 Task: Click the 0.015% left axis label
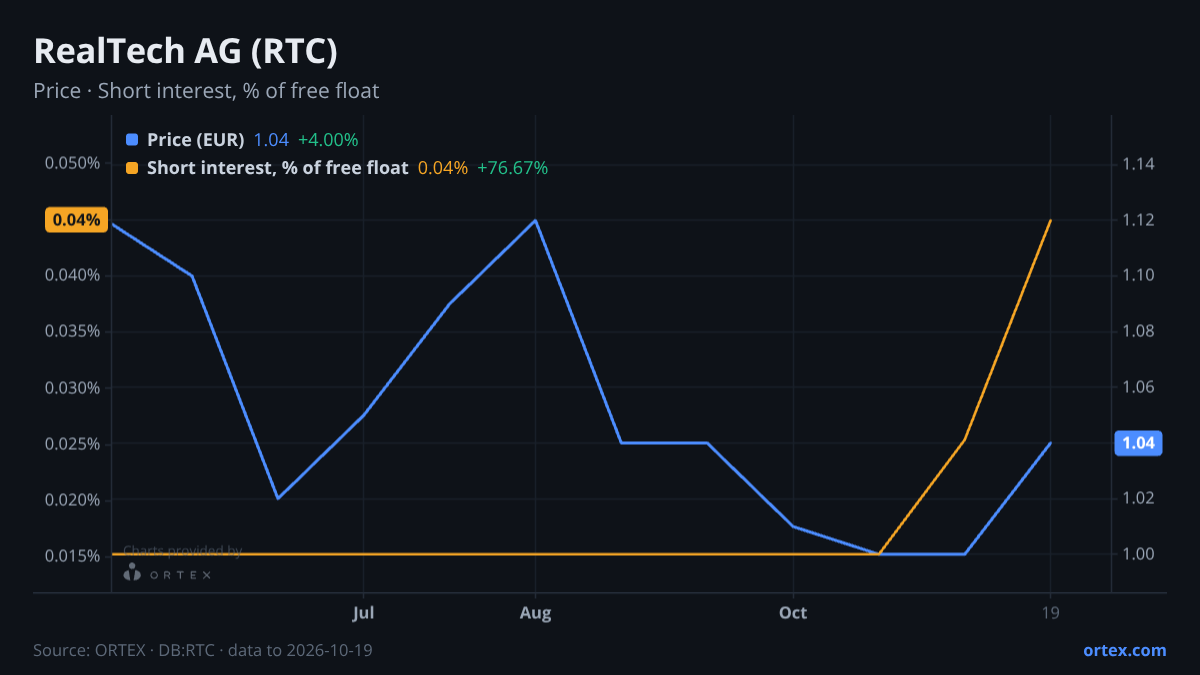(x=72, y=556)
